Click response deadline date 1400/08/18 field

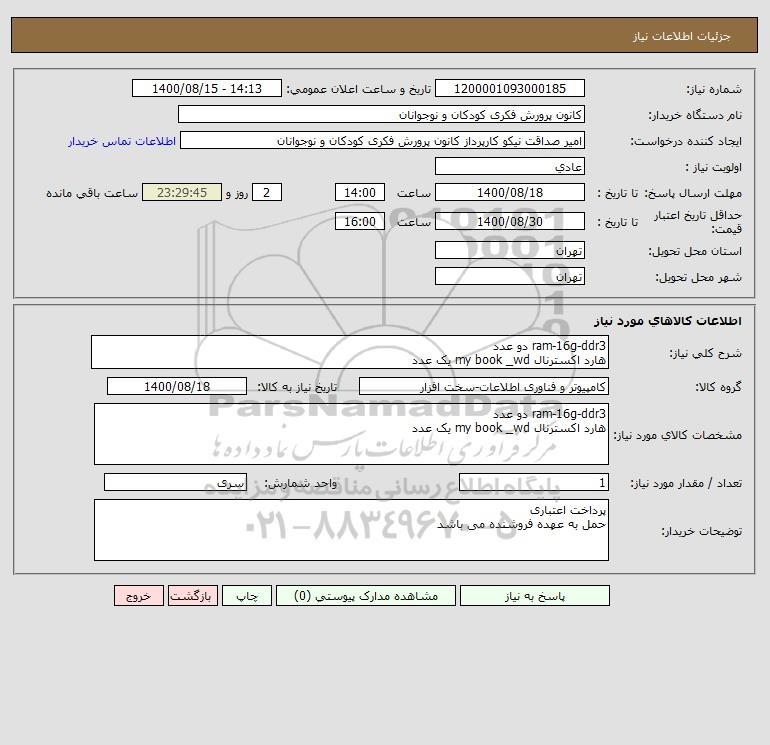coord(510,193)
